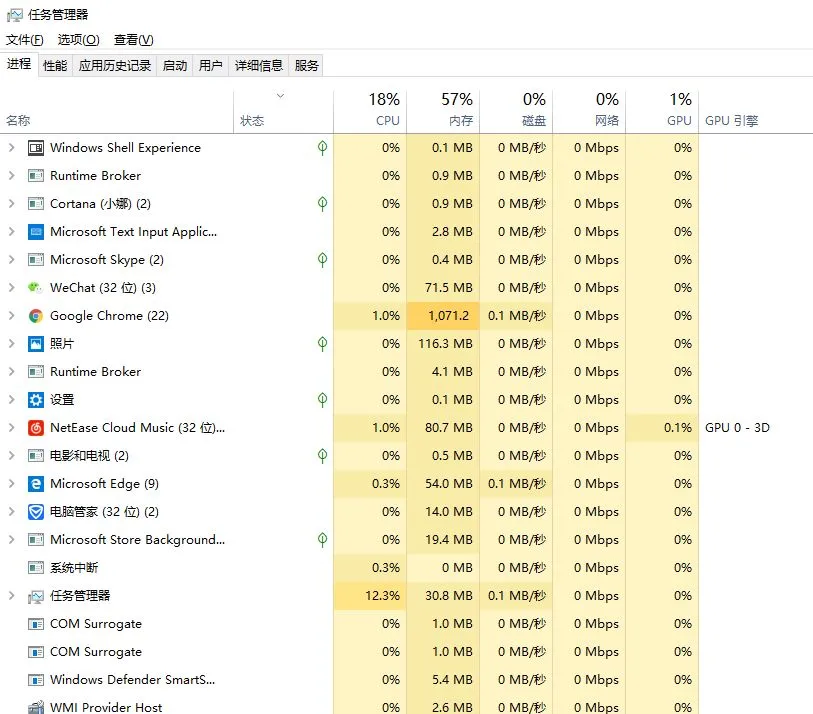The image size is (813, 714).
Task: Click the Windows Shell Experience process icon
Action: [36, 148]
